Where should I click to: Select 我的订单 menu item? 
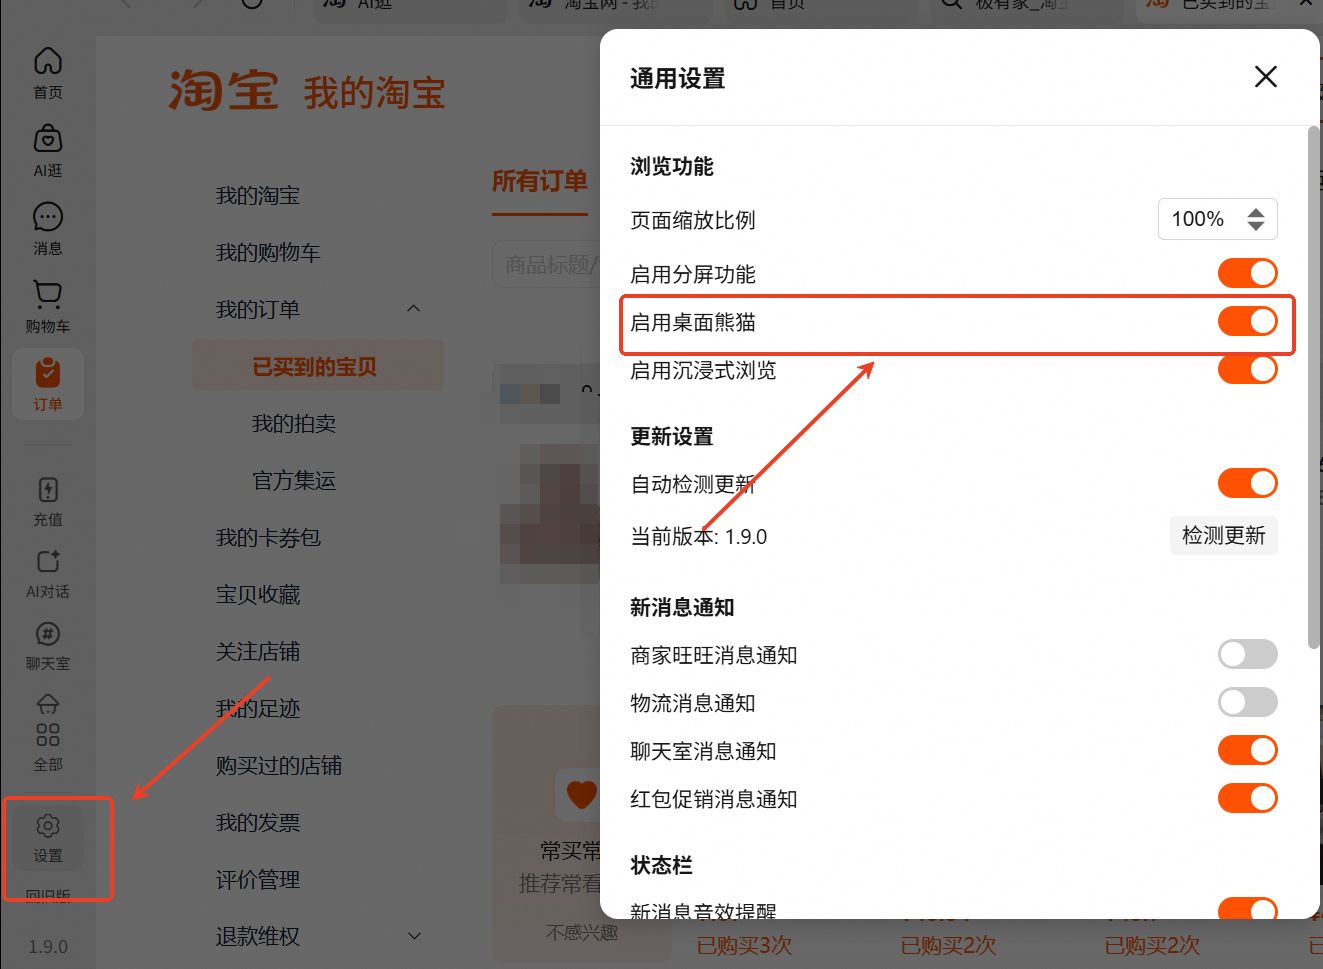pyautogui.click(x=258, y=310)
